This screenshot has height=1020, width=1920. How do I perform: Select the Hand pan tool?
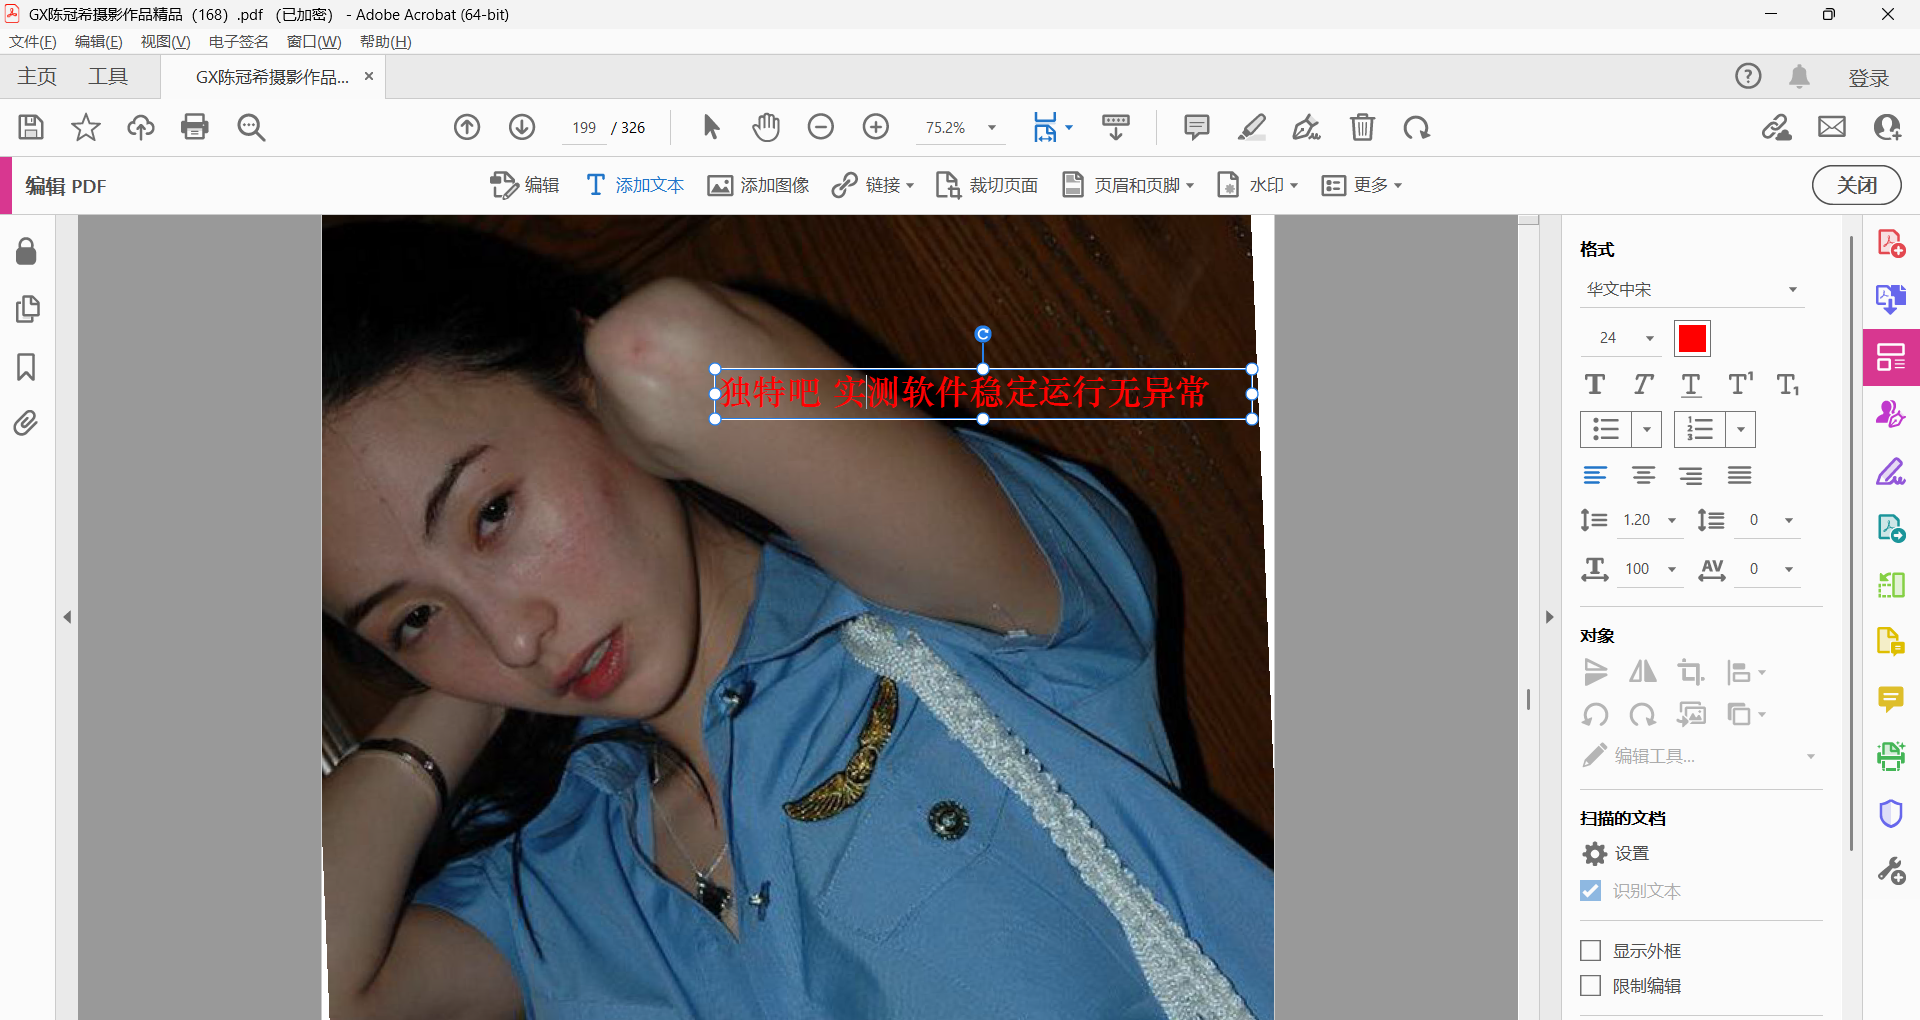pos(766,127)
